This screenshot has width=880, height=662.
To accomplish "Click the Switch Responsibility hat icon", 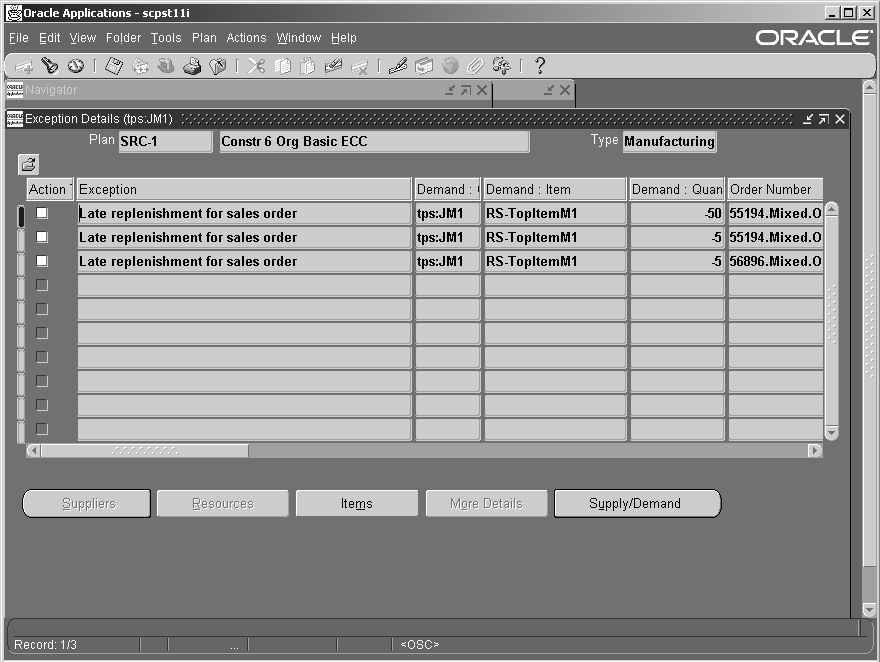I will pos(166,66).
